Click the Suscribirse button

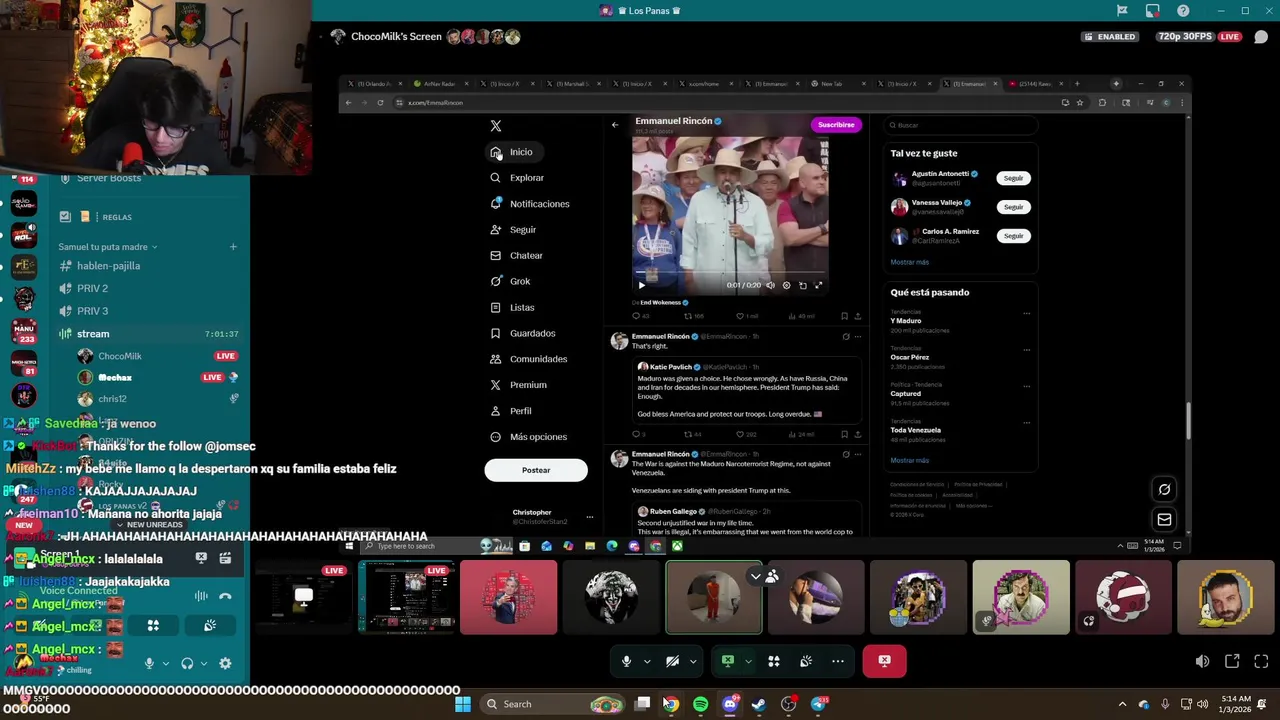[836, 125]
